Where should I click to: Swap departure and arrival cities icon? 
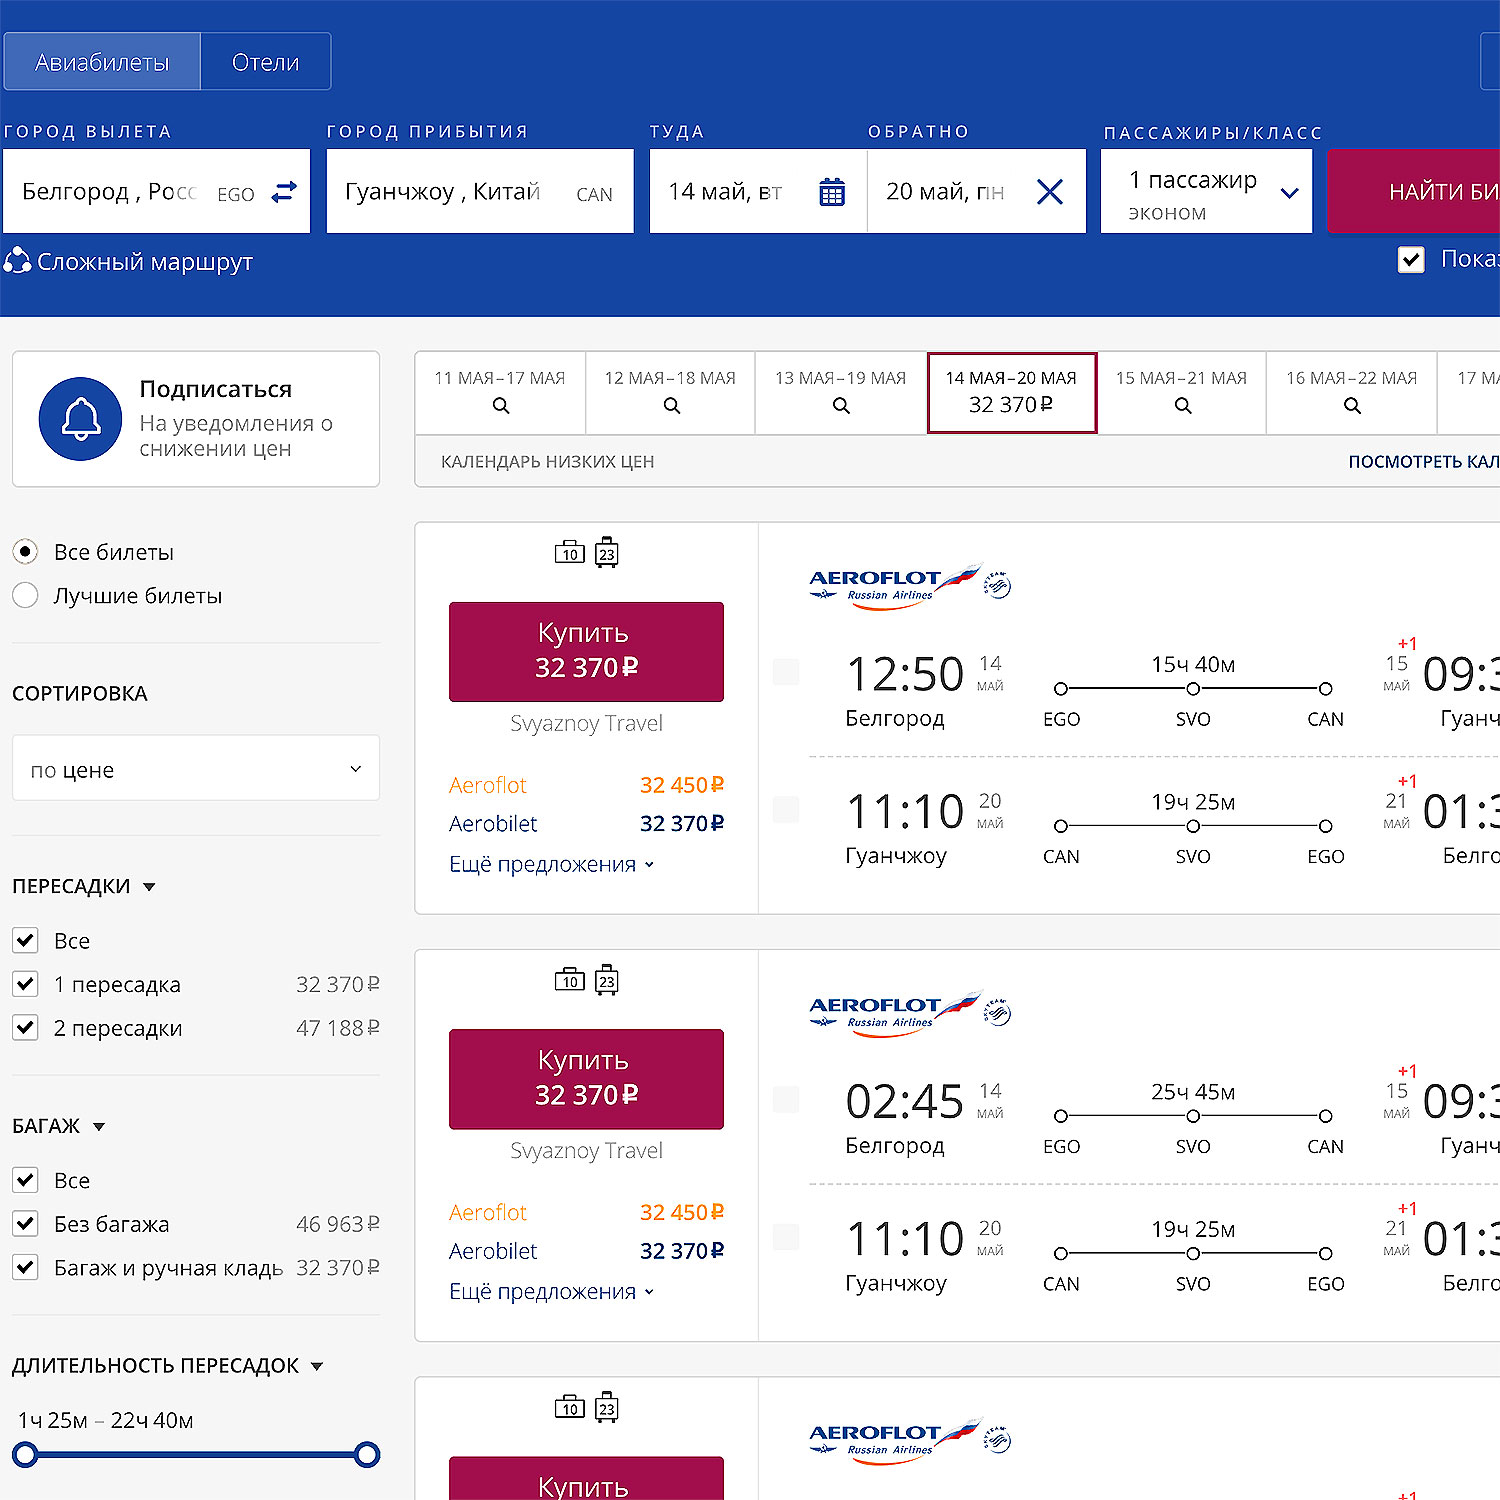(x=285, y=191)
